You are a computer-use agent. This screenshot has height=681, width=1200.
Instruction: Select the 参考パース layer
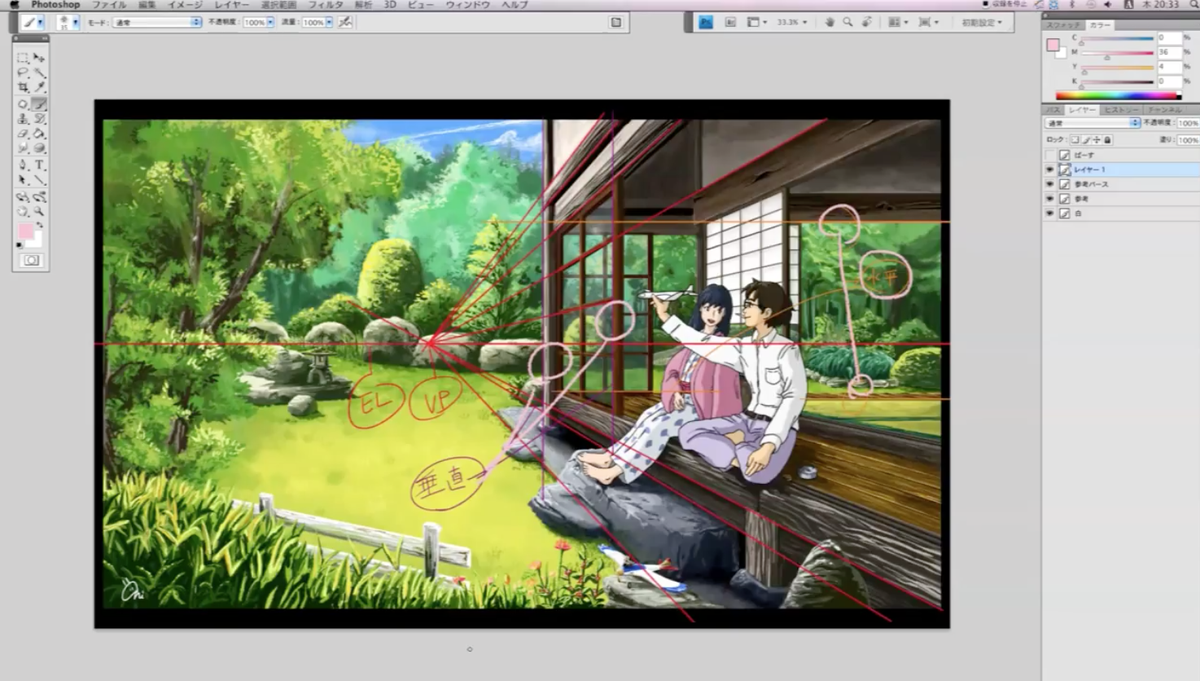pos(1121,184)
